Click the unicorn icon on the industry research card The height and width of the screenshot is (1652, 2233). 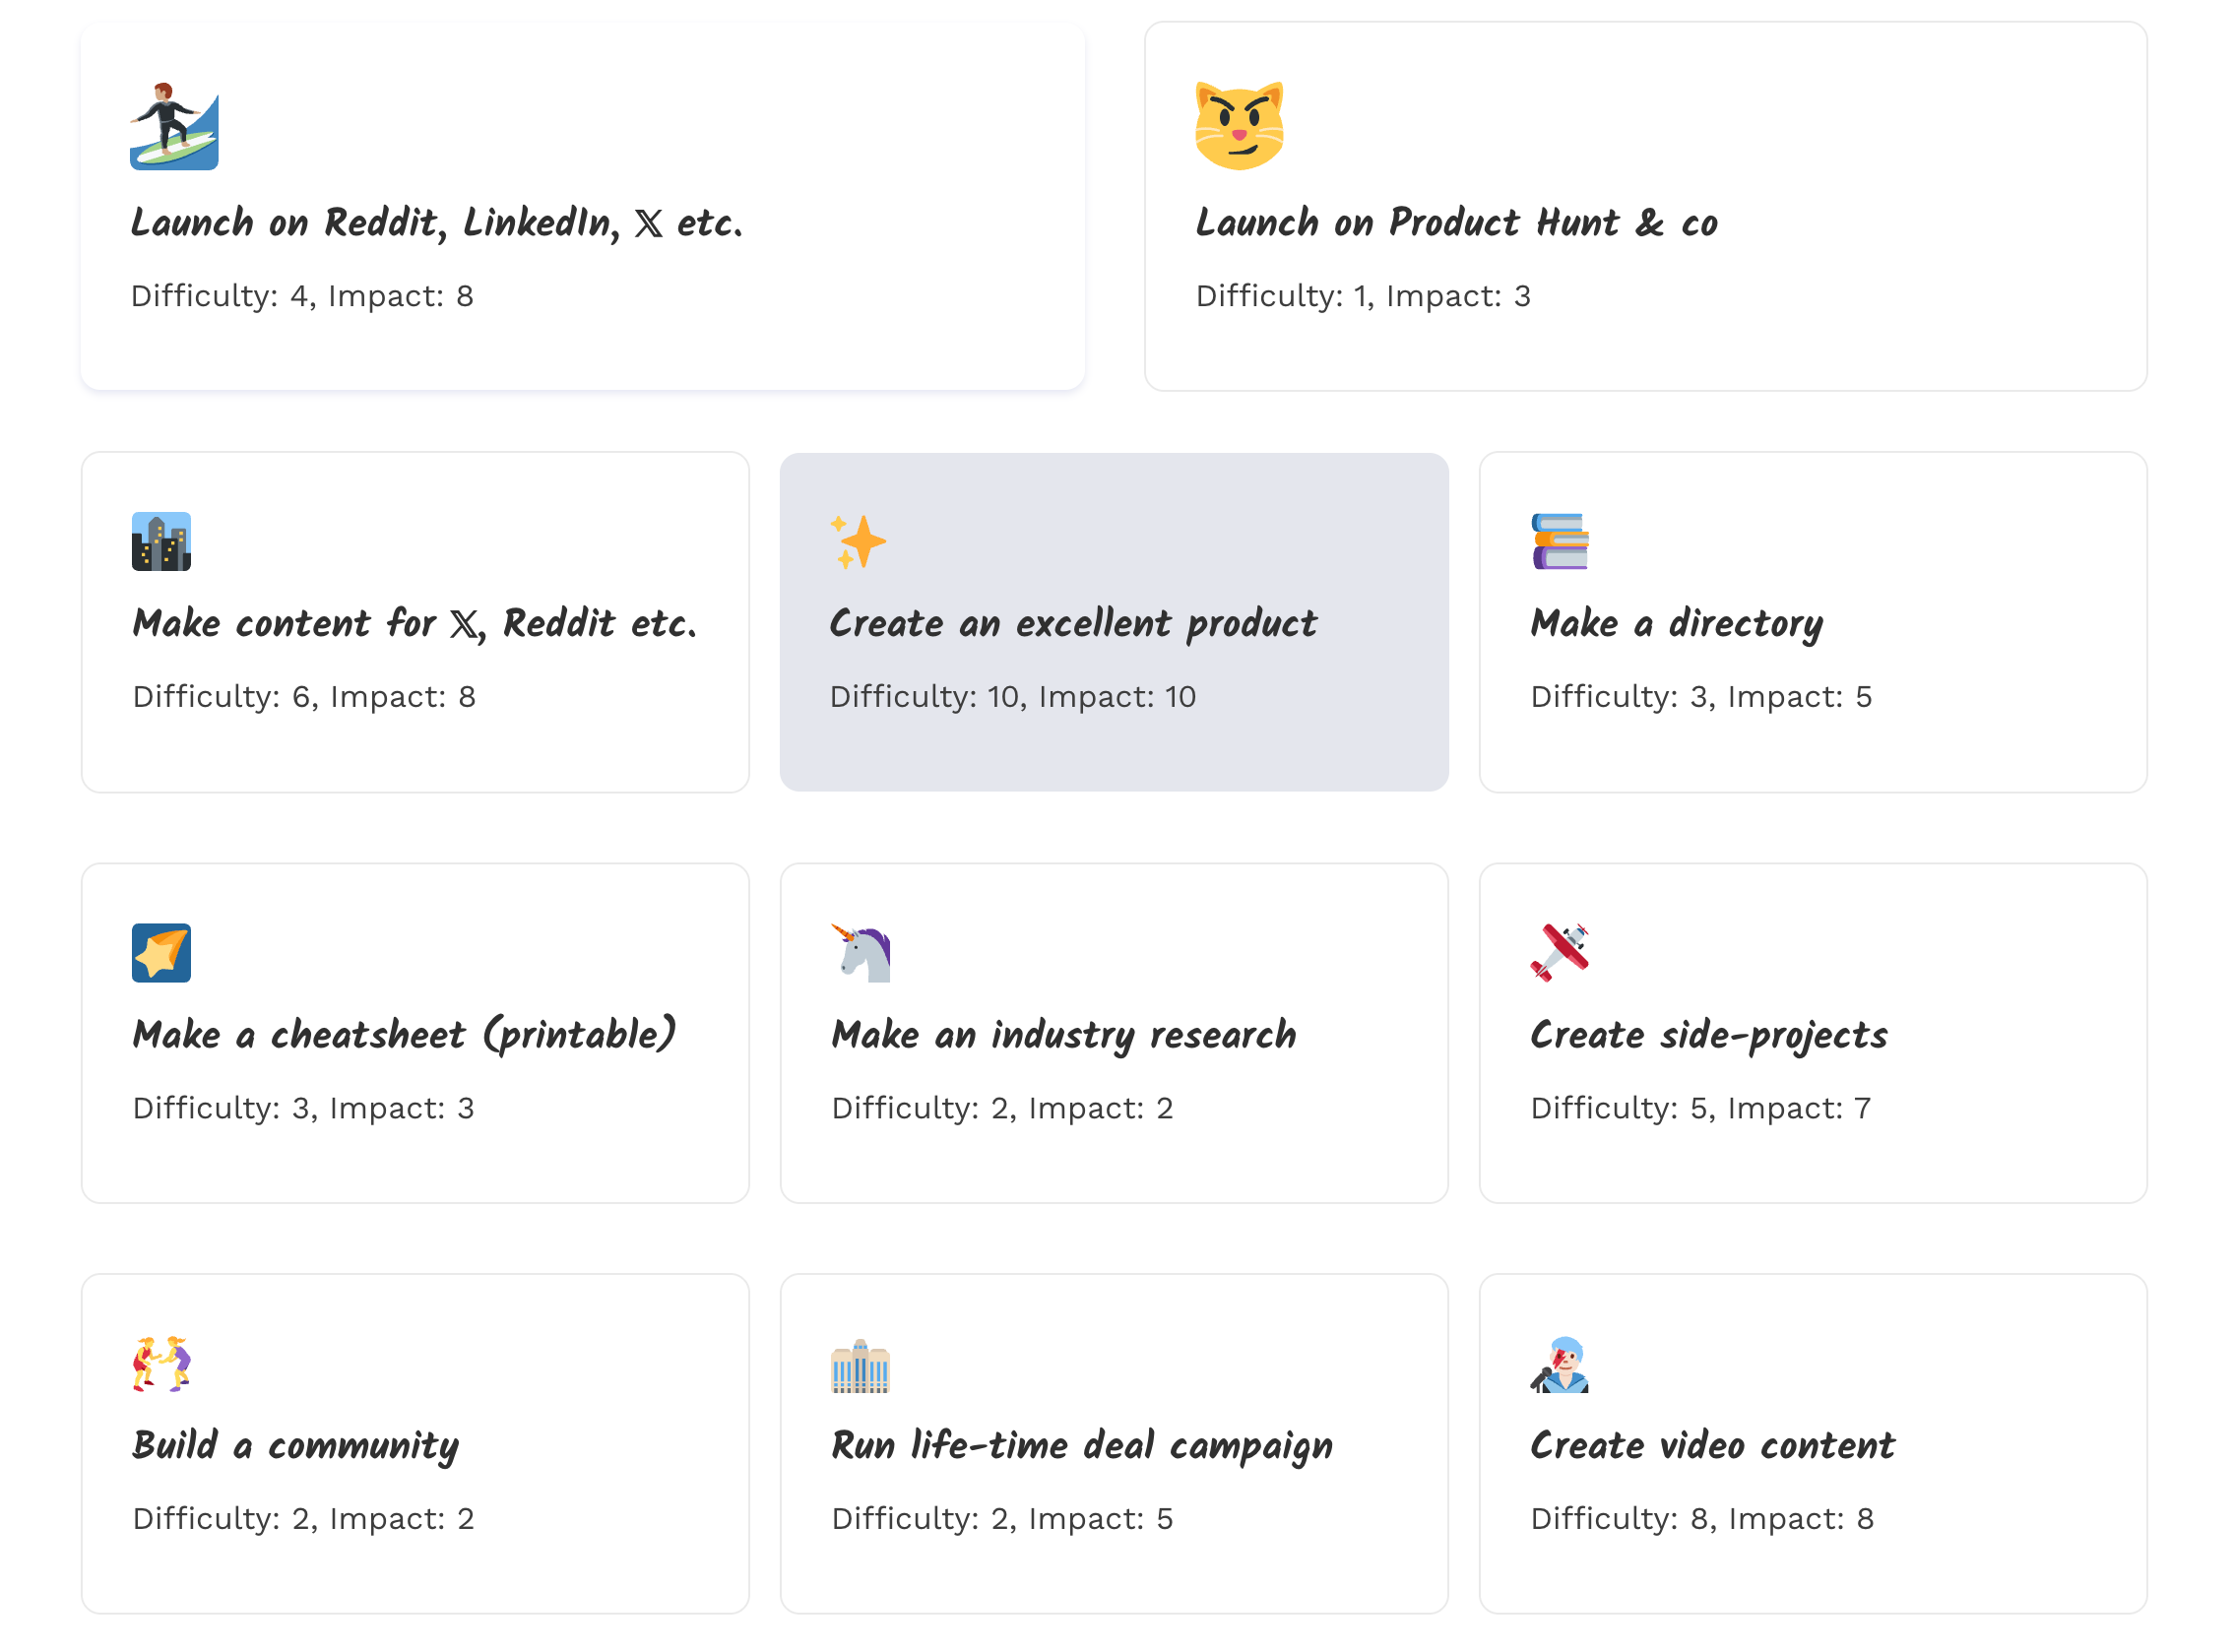pyautogui.click(x=860, y=953)
